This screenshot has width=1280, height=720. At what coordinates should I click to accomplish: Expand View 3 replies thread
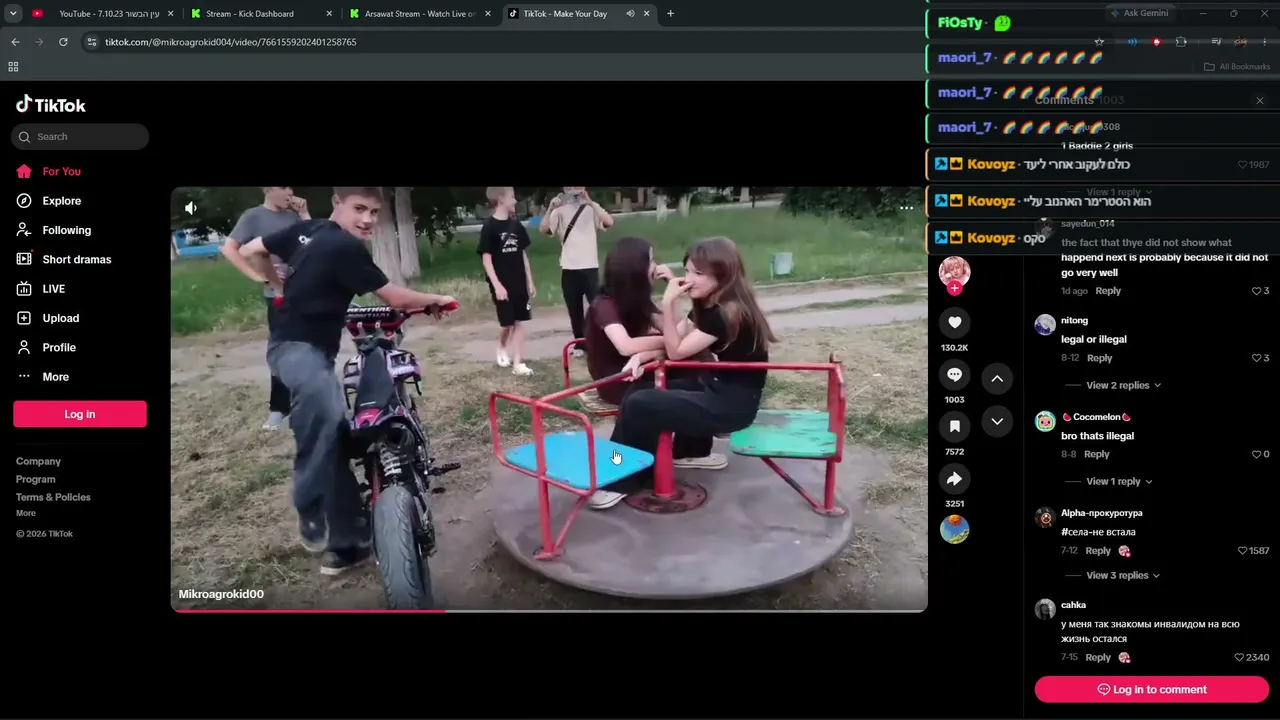[x=1123, y=575]
